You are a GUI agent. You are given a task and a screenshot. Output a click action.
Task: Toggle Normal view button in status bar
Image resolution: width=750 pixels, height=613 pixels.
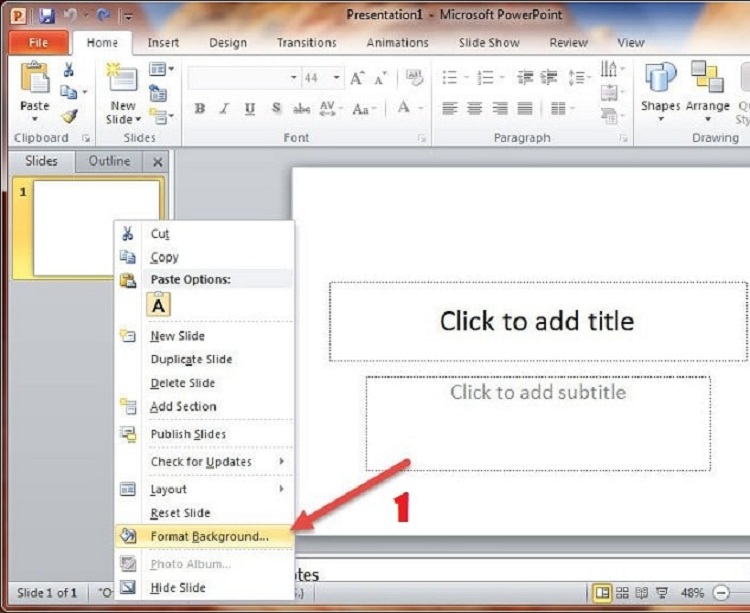[x=602, y=593]
